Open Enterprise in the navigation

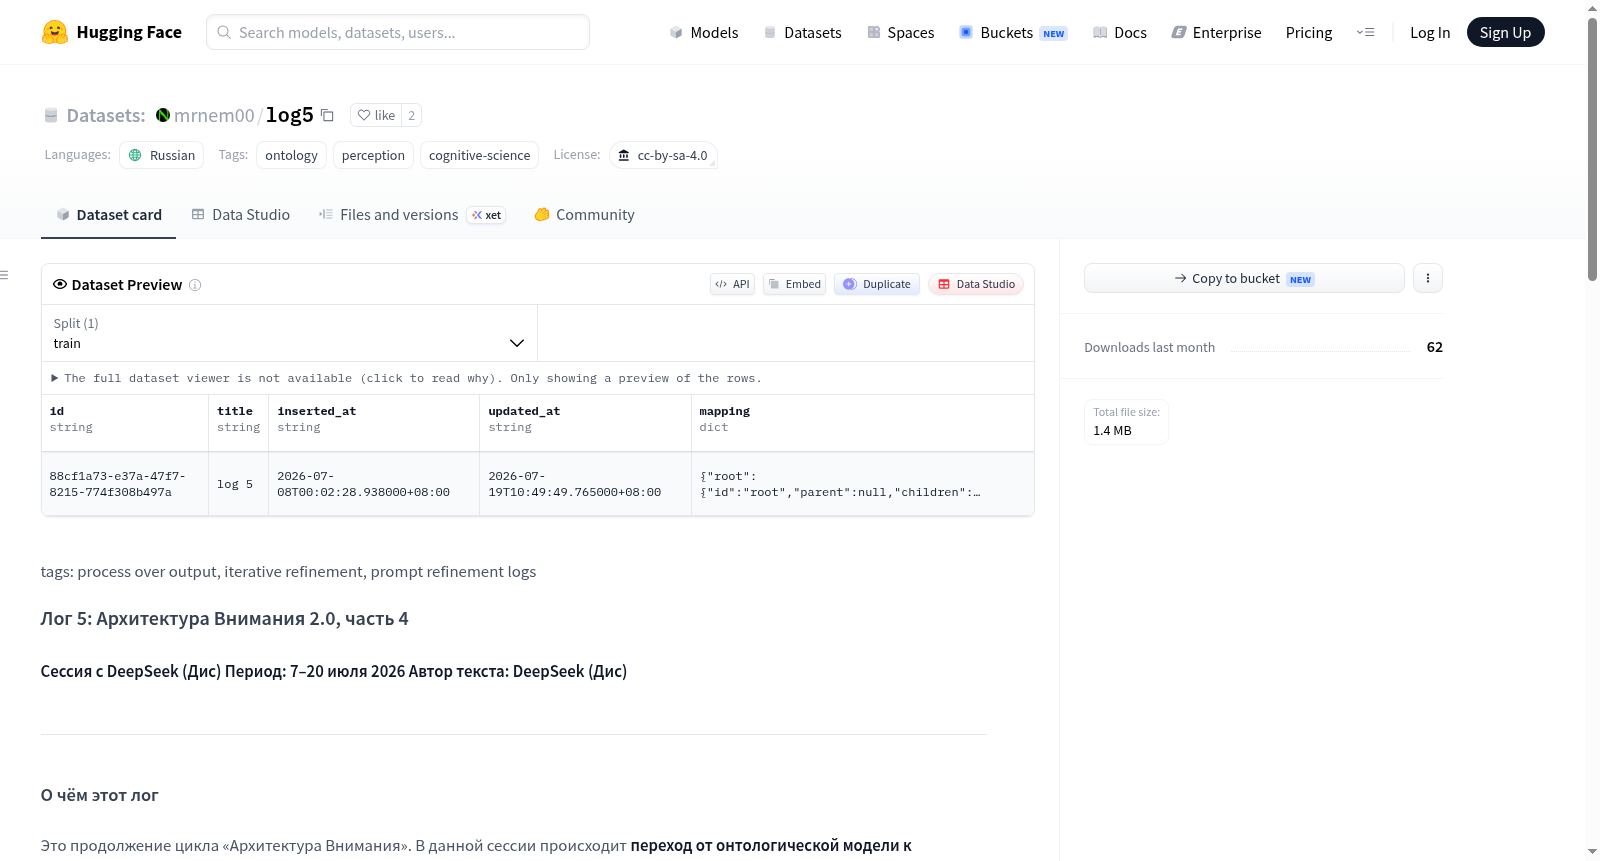point(1216,32)
